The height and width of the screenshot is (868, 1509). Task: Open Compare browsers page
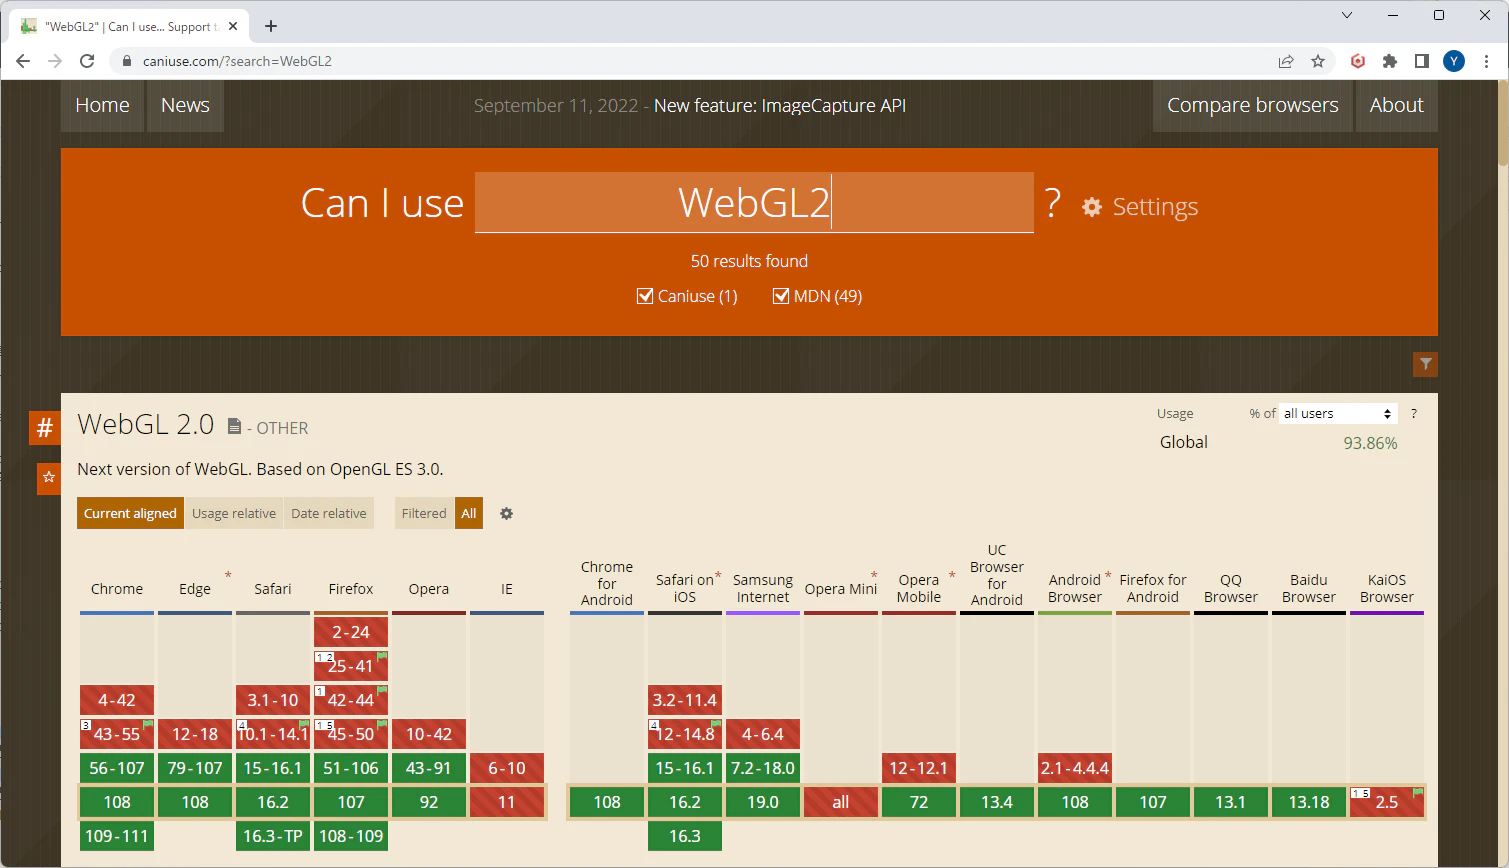(1253, 105)
